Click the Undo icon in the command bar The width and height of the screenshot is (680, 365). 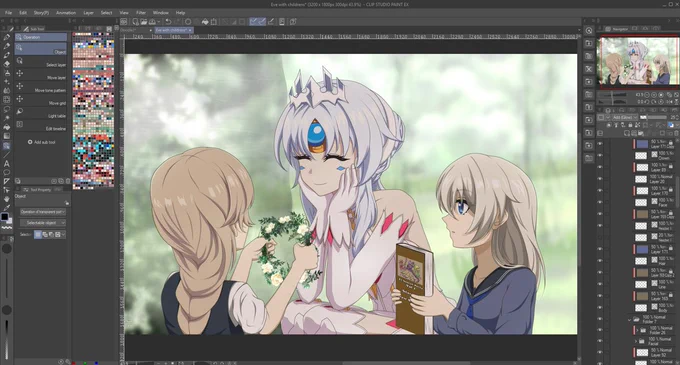[x=168, y=22]
